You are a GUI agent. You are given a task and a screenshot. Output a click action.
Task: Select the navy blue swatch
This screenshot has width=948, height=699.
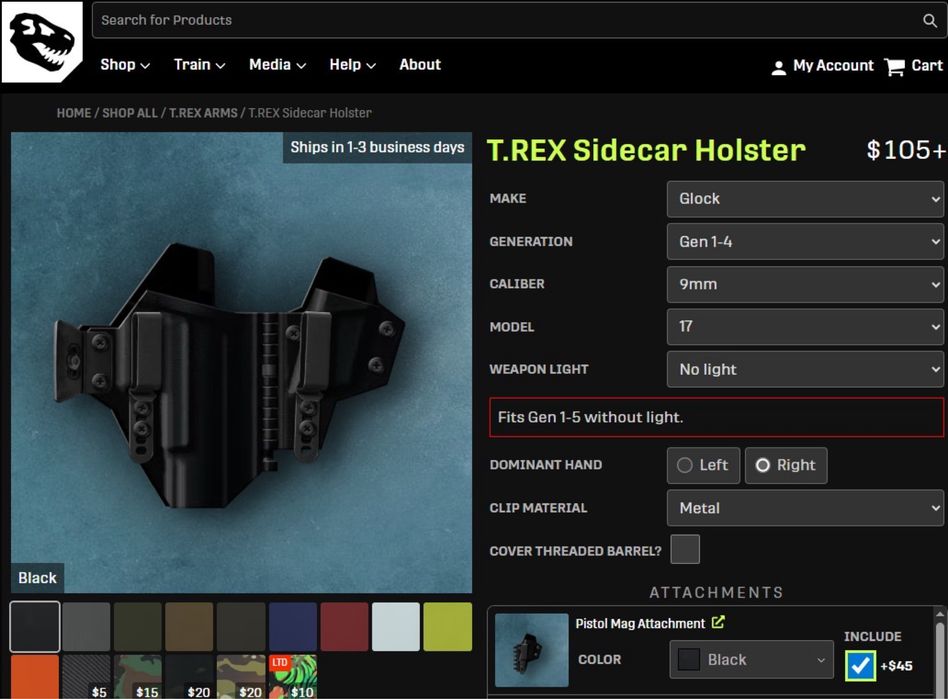point(293,626)
